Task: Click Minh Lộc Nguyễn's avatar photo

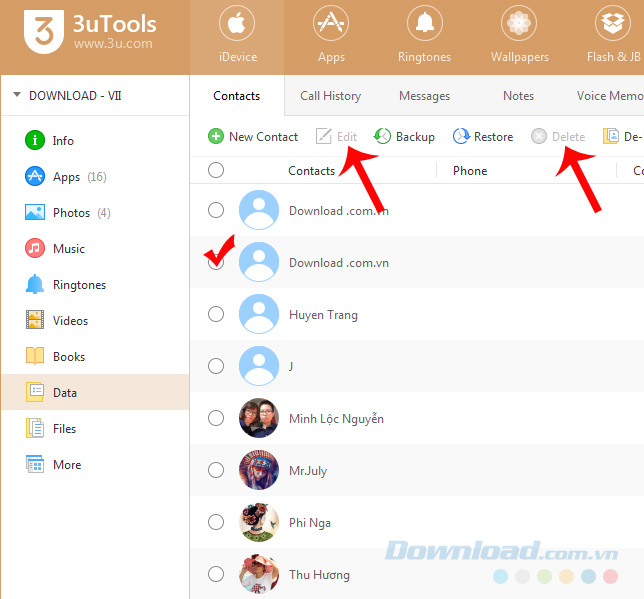Action: (x=259, y=418)
